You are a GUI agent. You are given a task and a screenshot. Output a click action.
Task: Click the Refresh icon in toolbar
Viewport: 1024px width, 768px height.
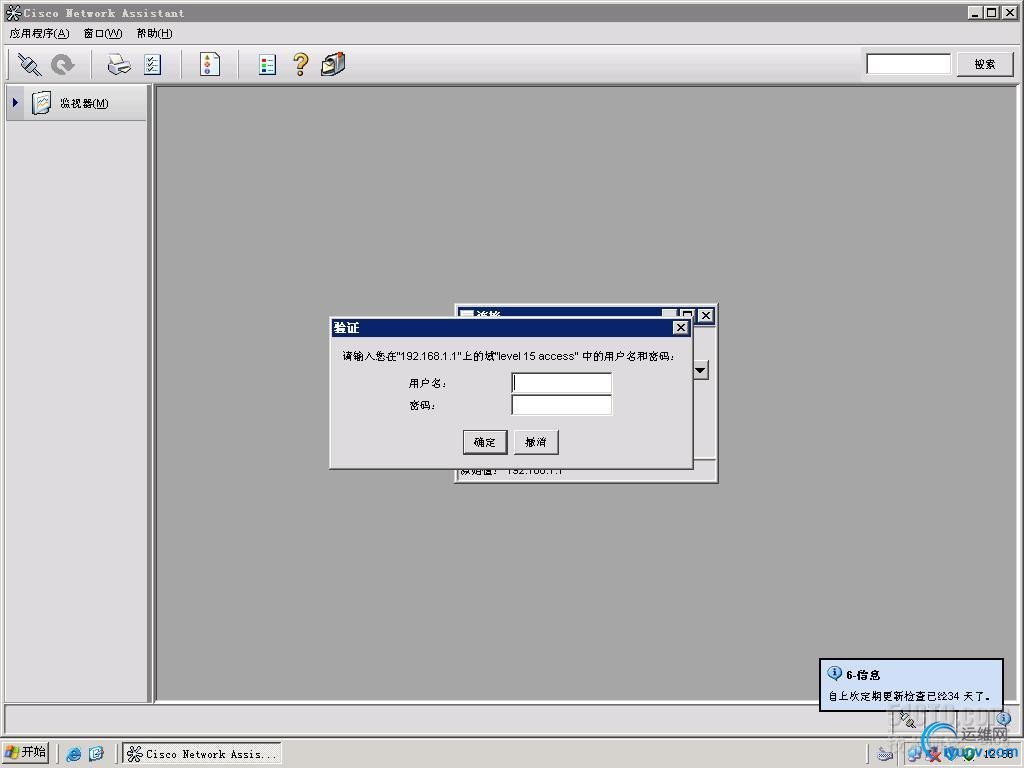63,64
